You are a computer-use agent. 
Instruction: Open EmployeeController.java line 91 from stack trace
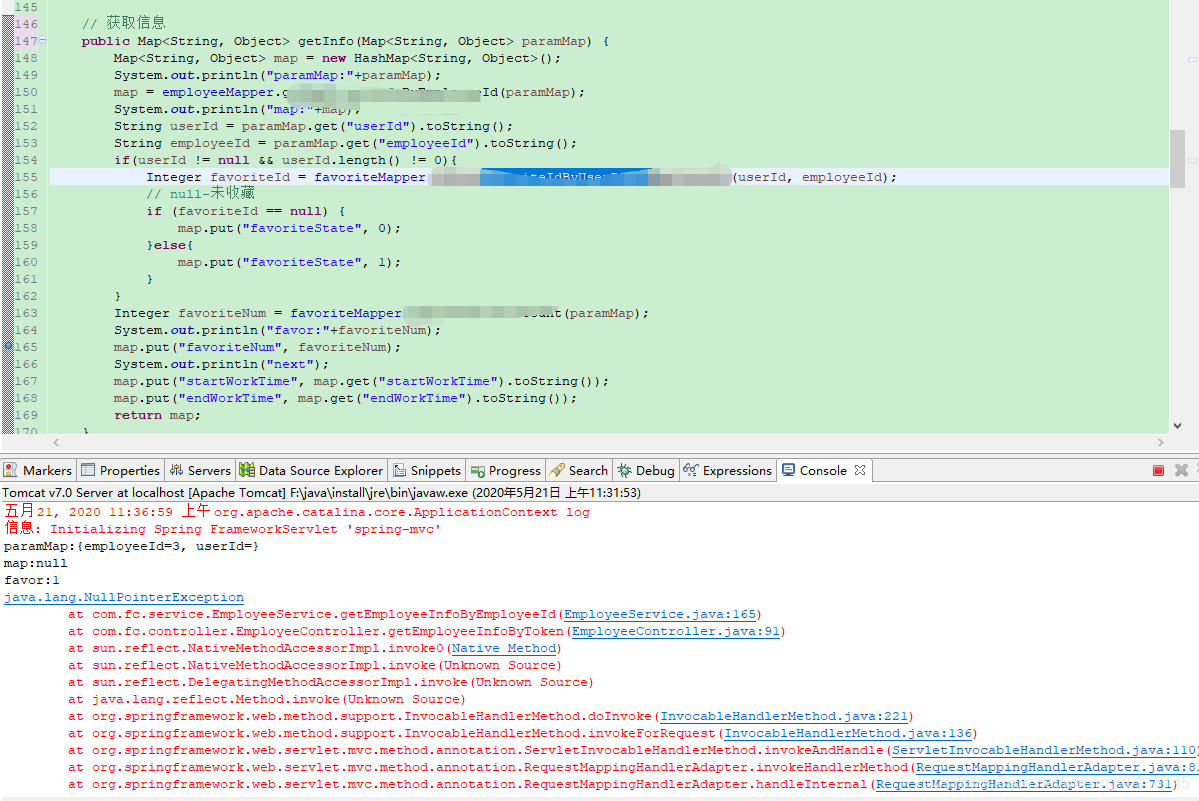pos(674,631)
